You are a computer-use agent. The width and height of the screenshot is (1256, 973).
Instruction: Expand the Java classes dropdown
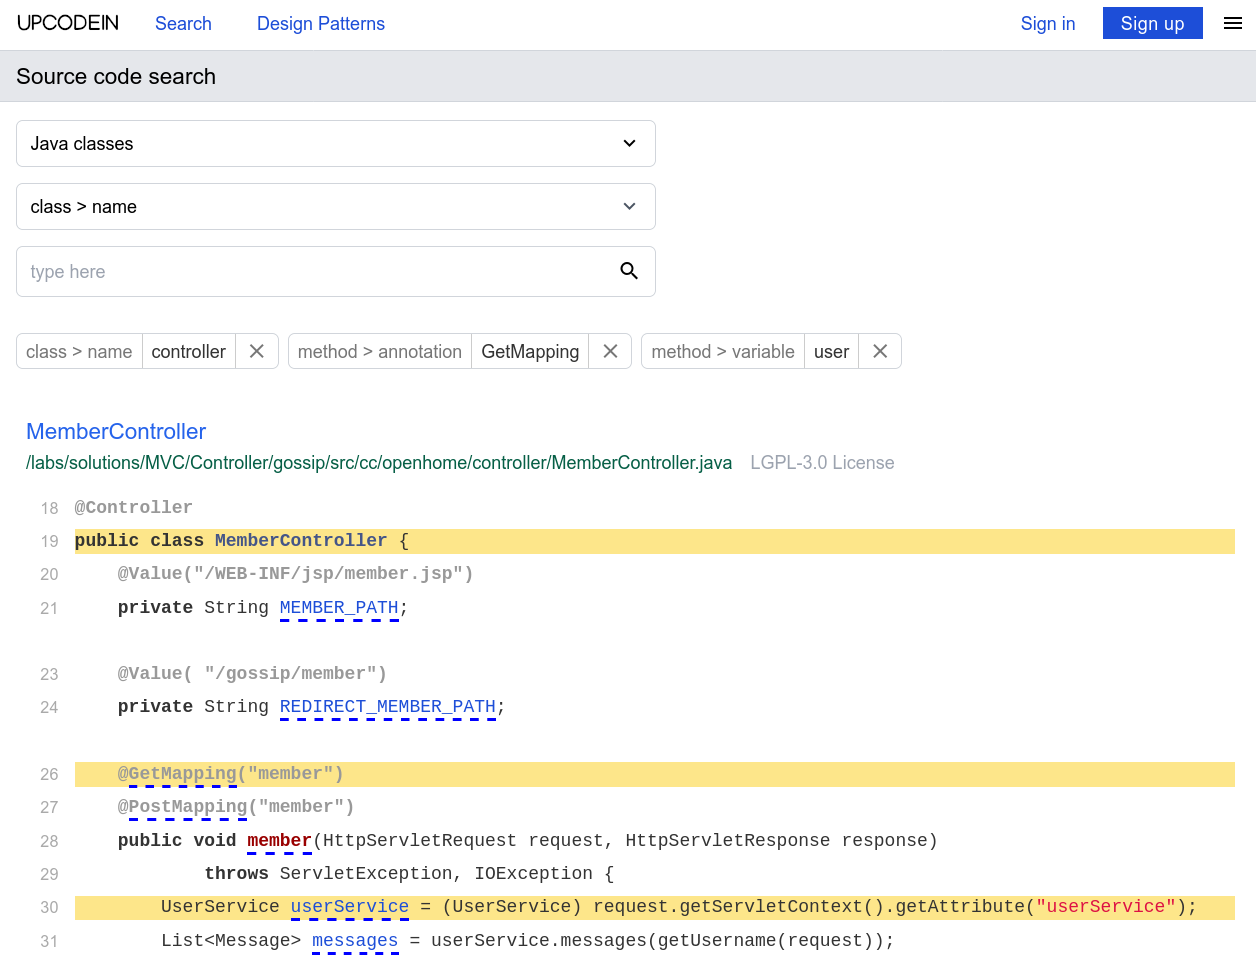coord(335,144)
